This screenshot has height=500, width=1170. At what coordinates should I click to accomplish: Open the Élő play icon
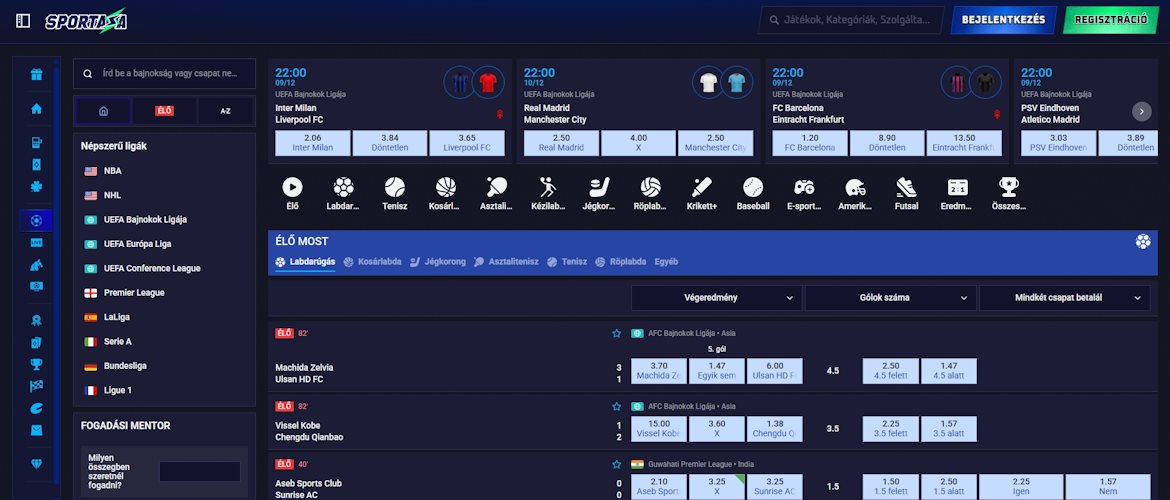[292, 188]
